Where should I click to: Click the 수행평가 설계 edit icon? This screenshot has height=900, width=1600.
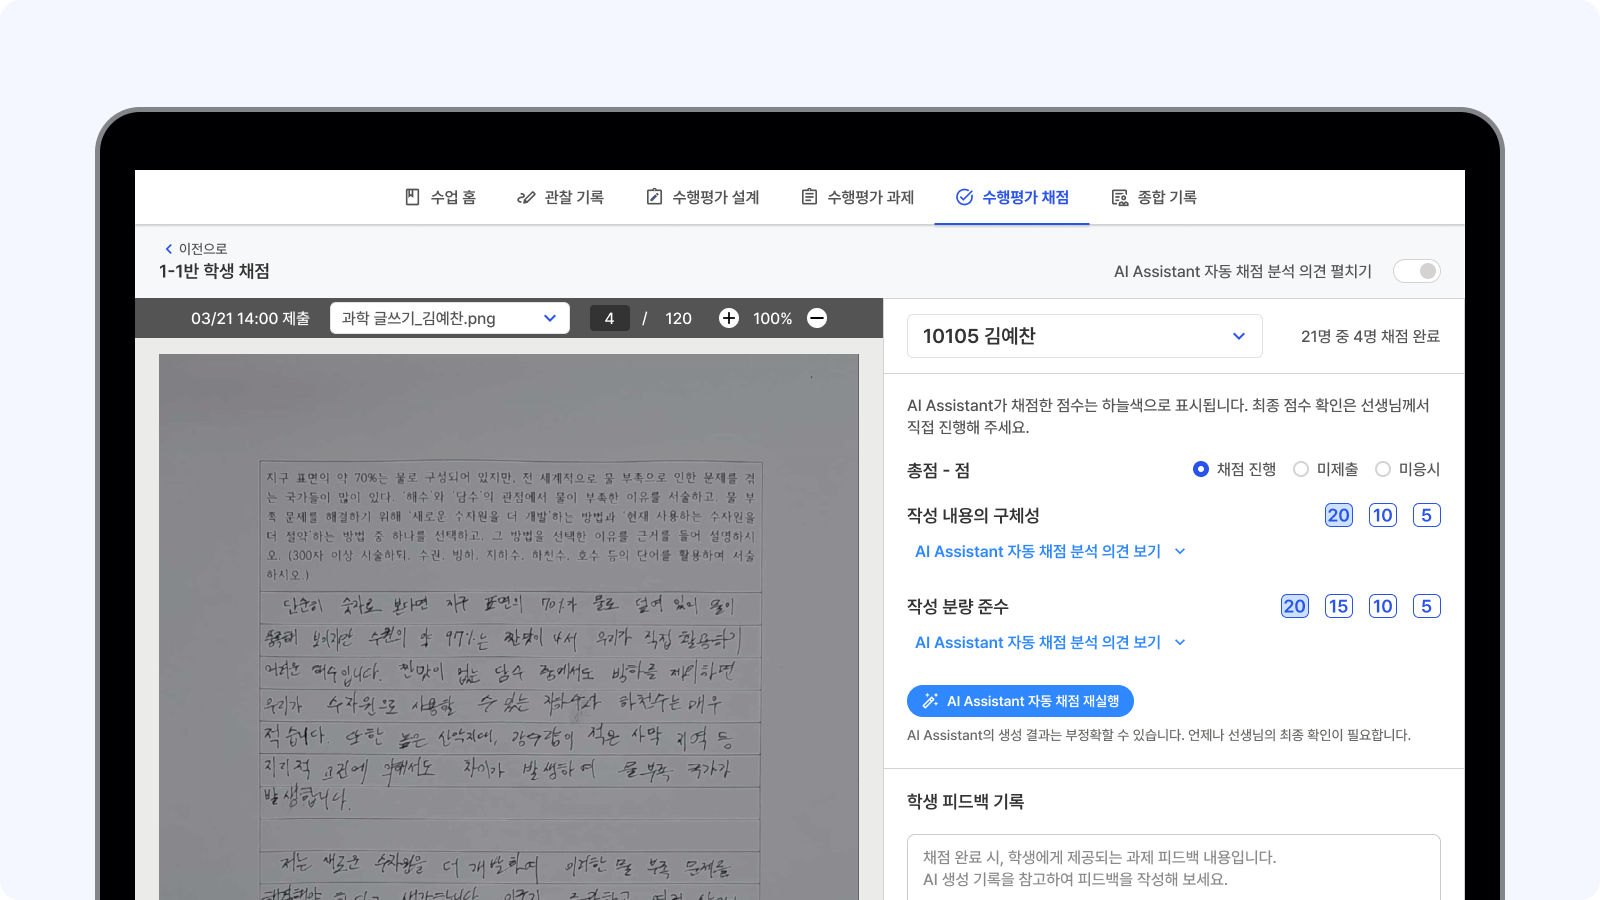(654, 197)
